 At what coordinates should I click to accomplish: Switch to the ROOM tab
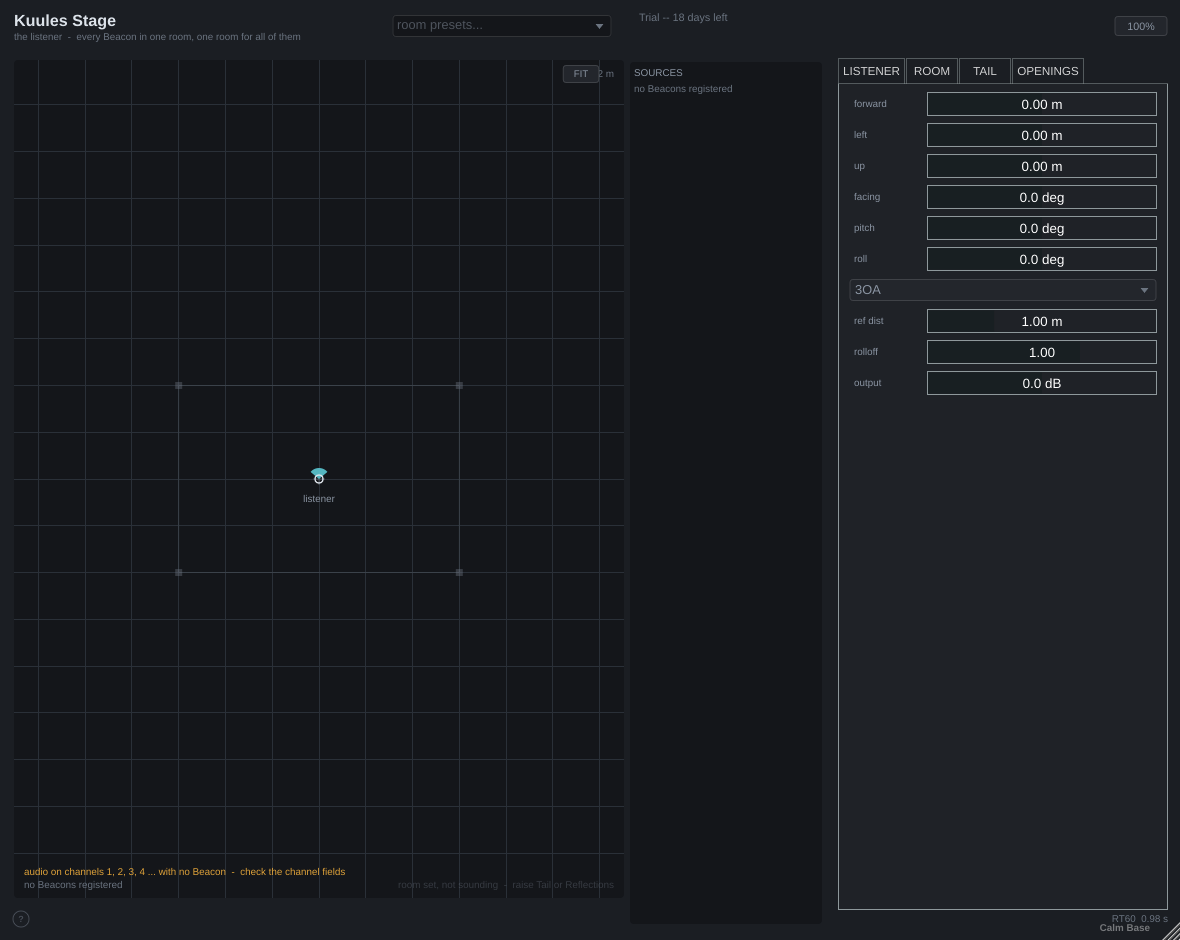tap(932, 71)
